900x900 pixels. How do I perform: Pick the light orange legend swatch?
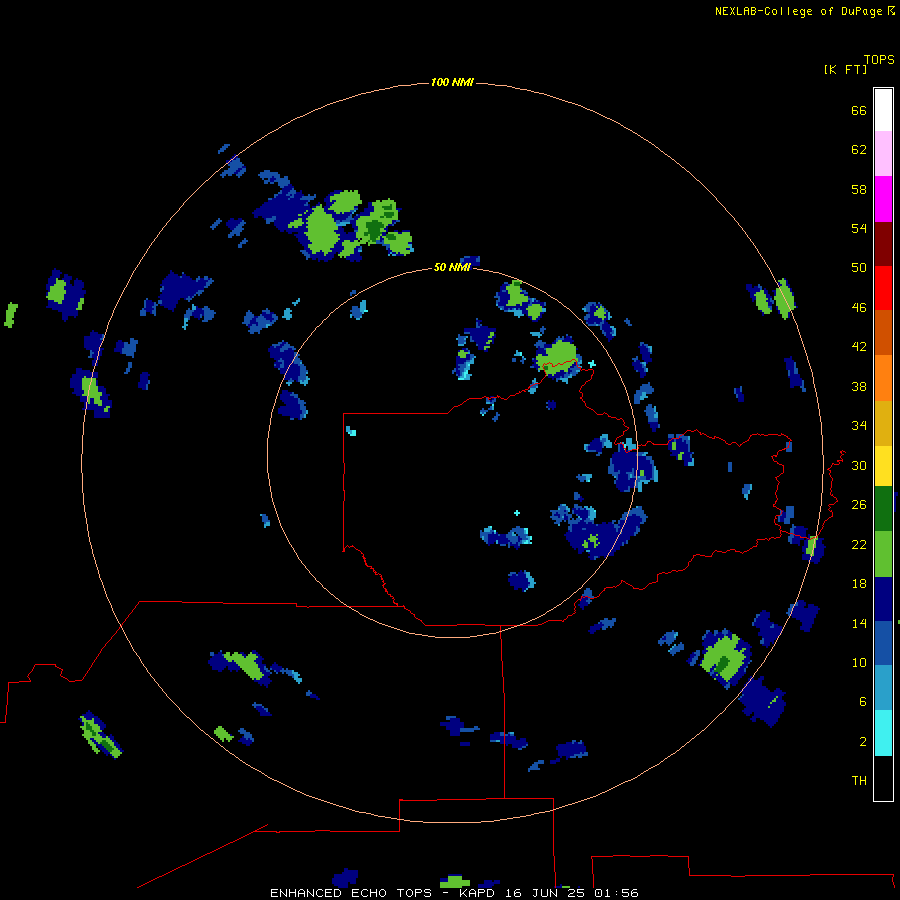coord(883,378)
